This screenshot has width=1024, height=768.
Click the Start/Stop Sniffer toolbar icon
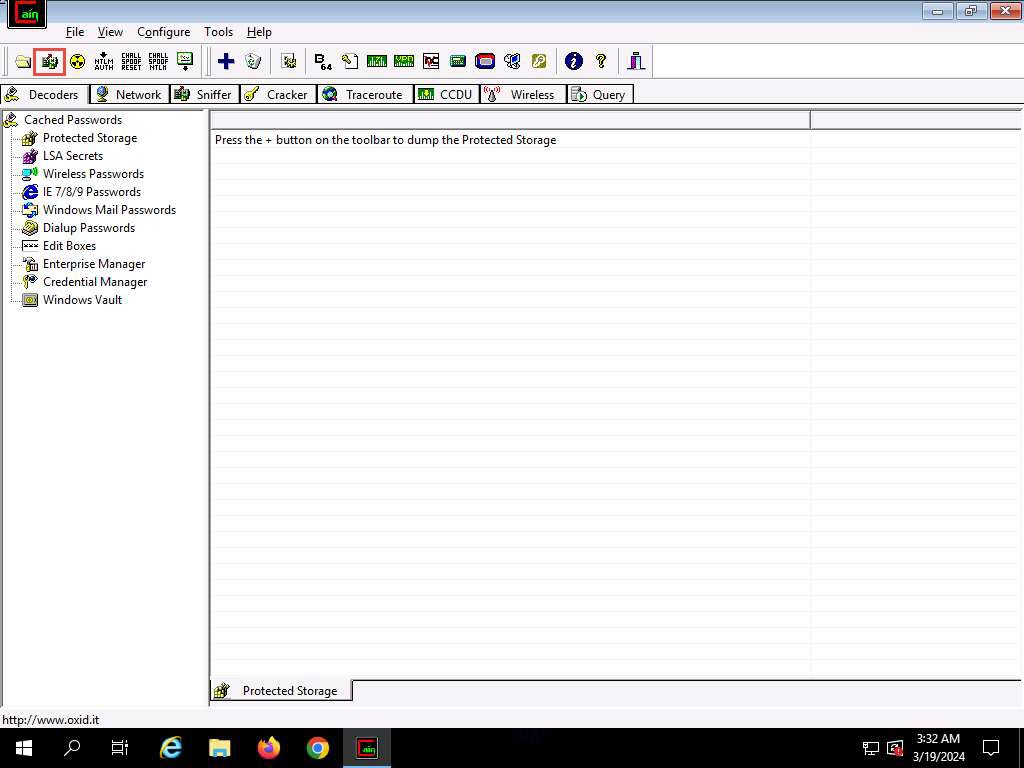pyautogui.click(x=49, y=62)
